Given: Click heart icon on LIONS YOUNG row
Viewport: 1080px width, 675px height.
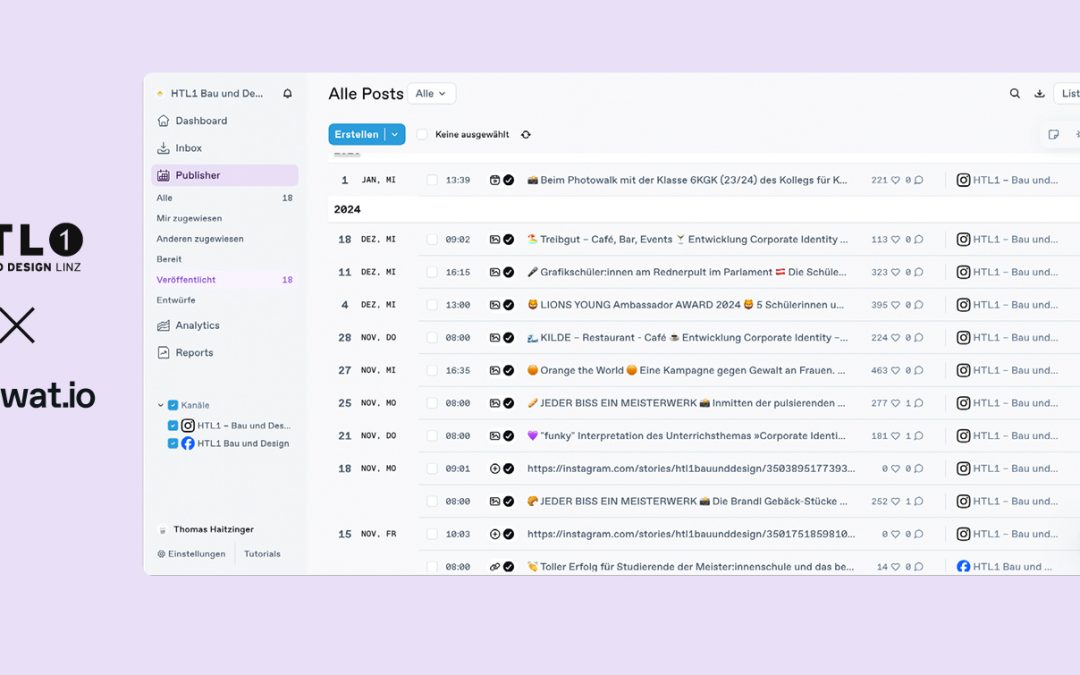Looking at the screenshot, I should 895,305.
